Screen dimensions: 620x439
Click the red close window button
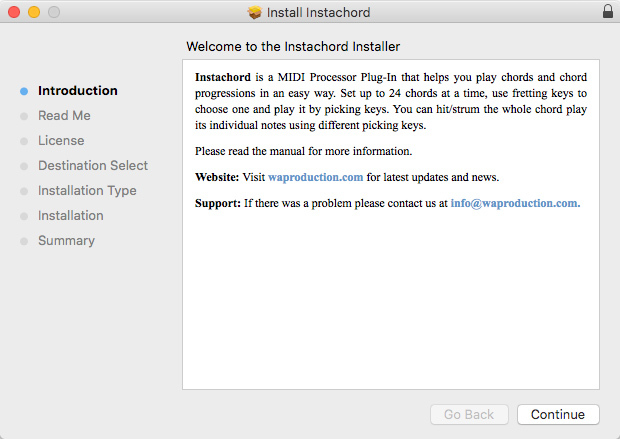(x=13, y=13)
